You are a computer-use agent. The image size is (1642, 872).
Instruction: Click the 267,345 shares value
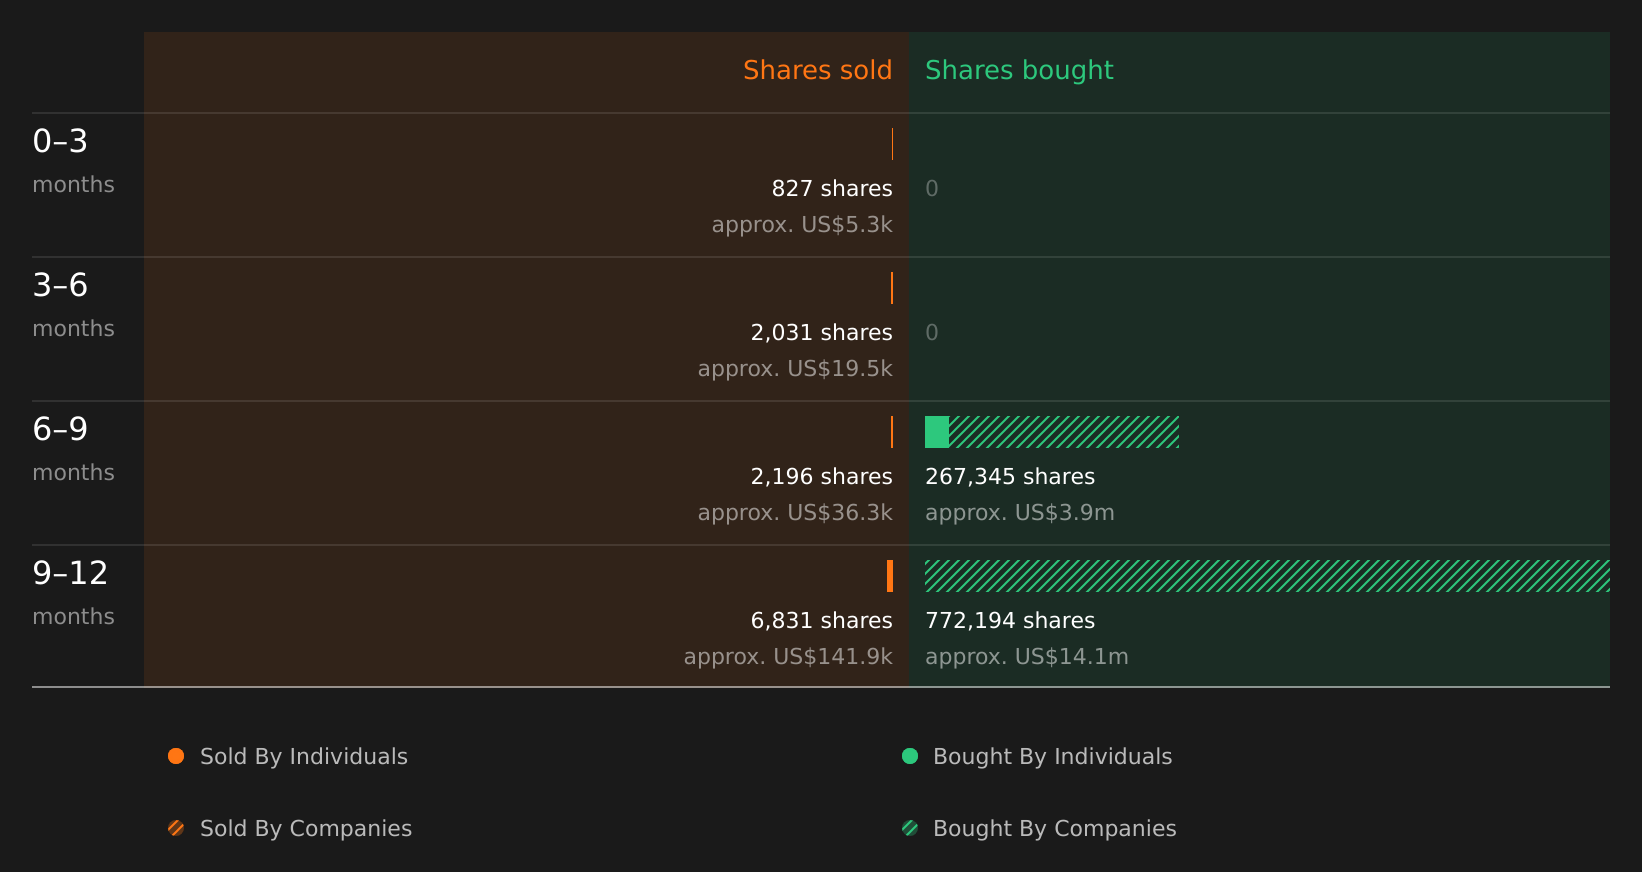[1010, 477]
